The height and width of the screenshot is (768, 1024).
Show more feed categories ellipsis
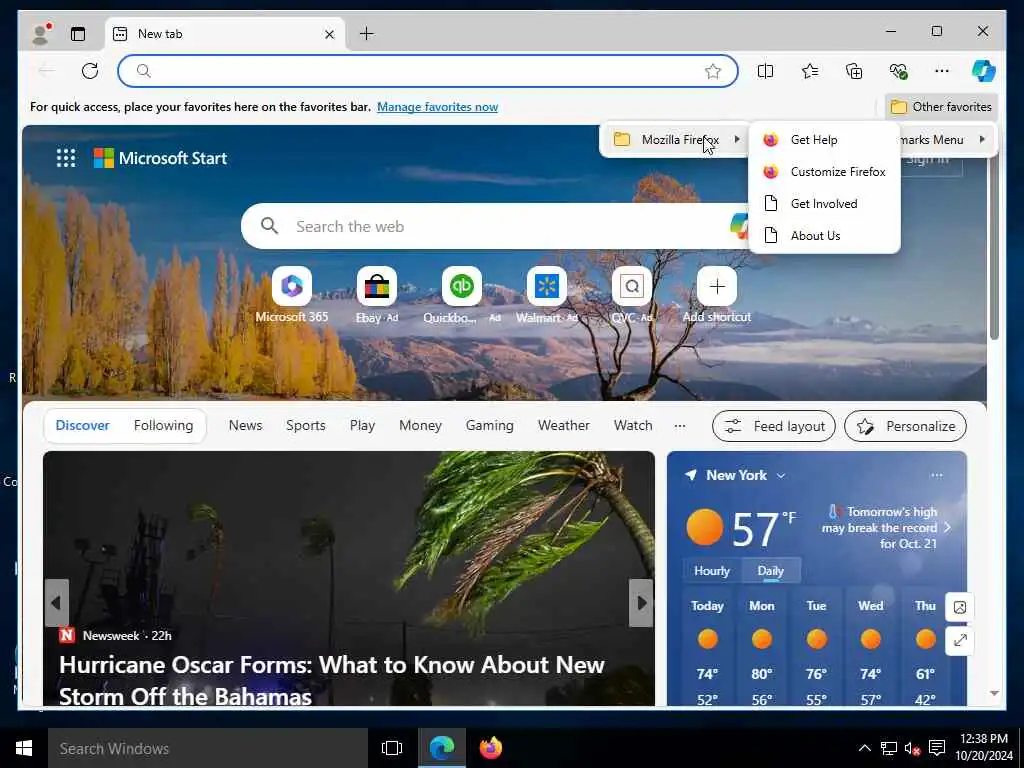pos(680,426)
